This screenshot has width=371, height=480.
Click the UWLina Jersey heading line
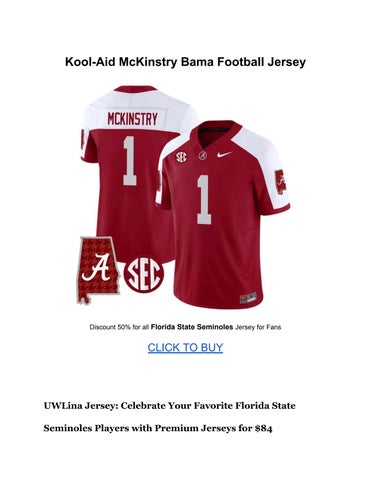[x=170, y=406]
